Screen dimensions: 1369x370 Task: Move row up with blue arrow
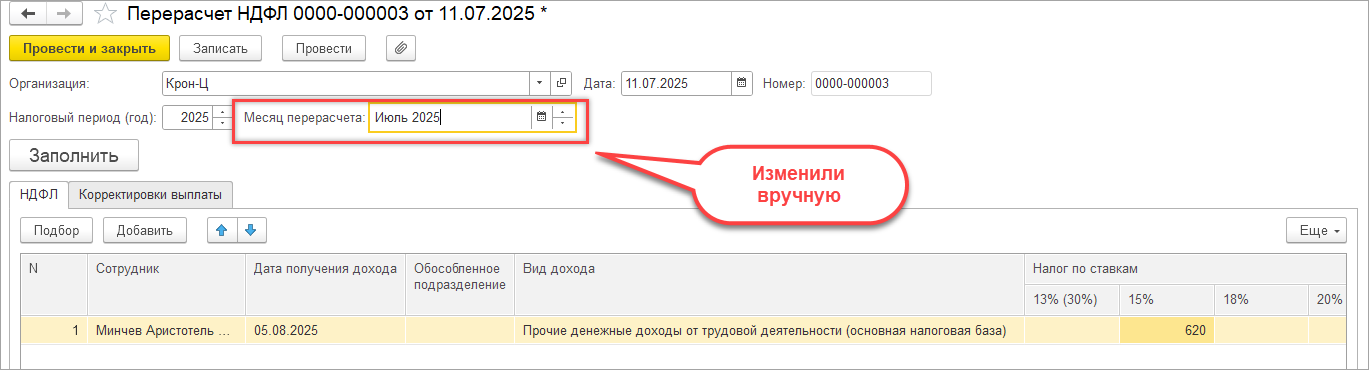tap(221, 230)
